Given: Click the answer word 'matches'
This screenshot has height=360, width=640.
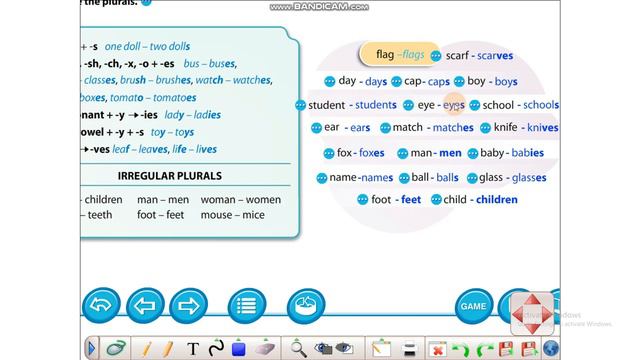Looking at the screenshot, I should point(453,128).
